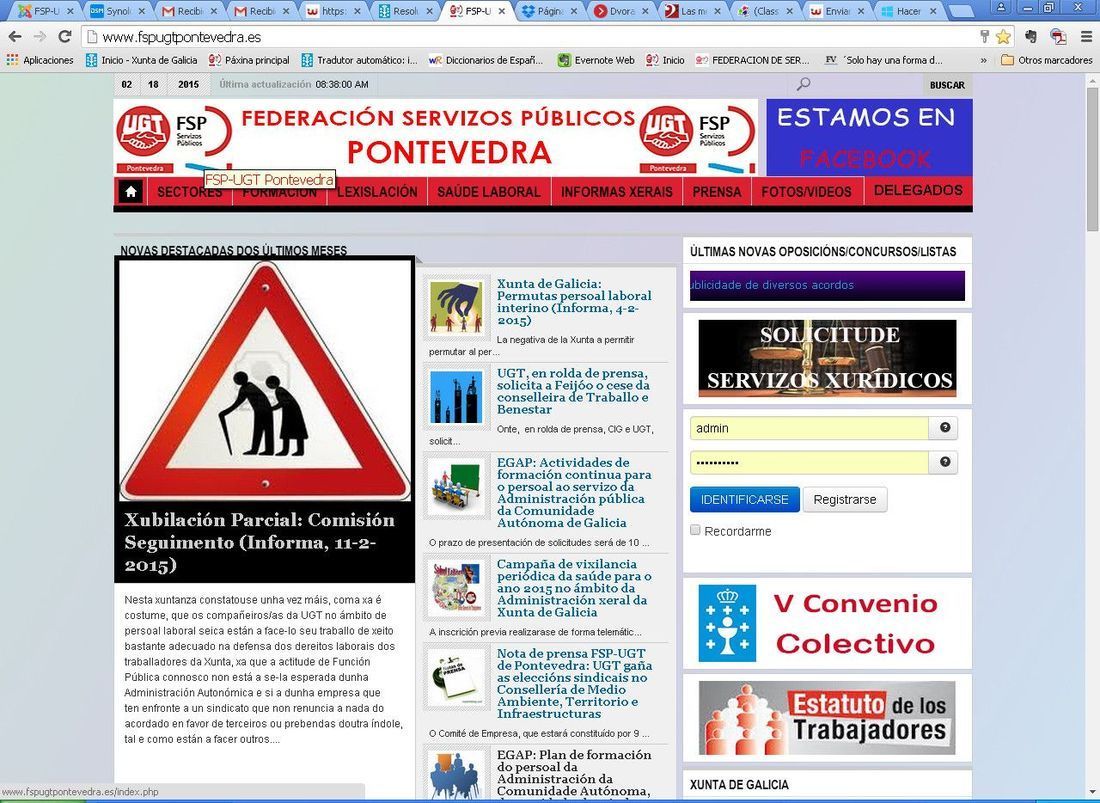Reload the page with the refresh icon

coord(65,36)
